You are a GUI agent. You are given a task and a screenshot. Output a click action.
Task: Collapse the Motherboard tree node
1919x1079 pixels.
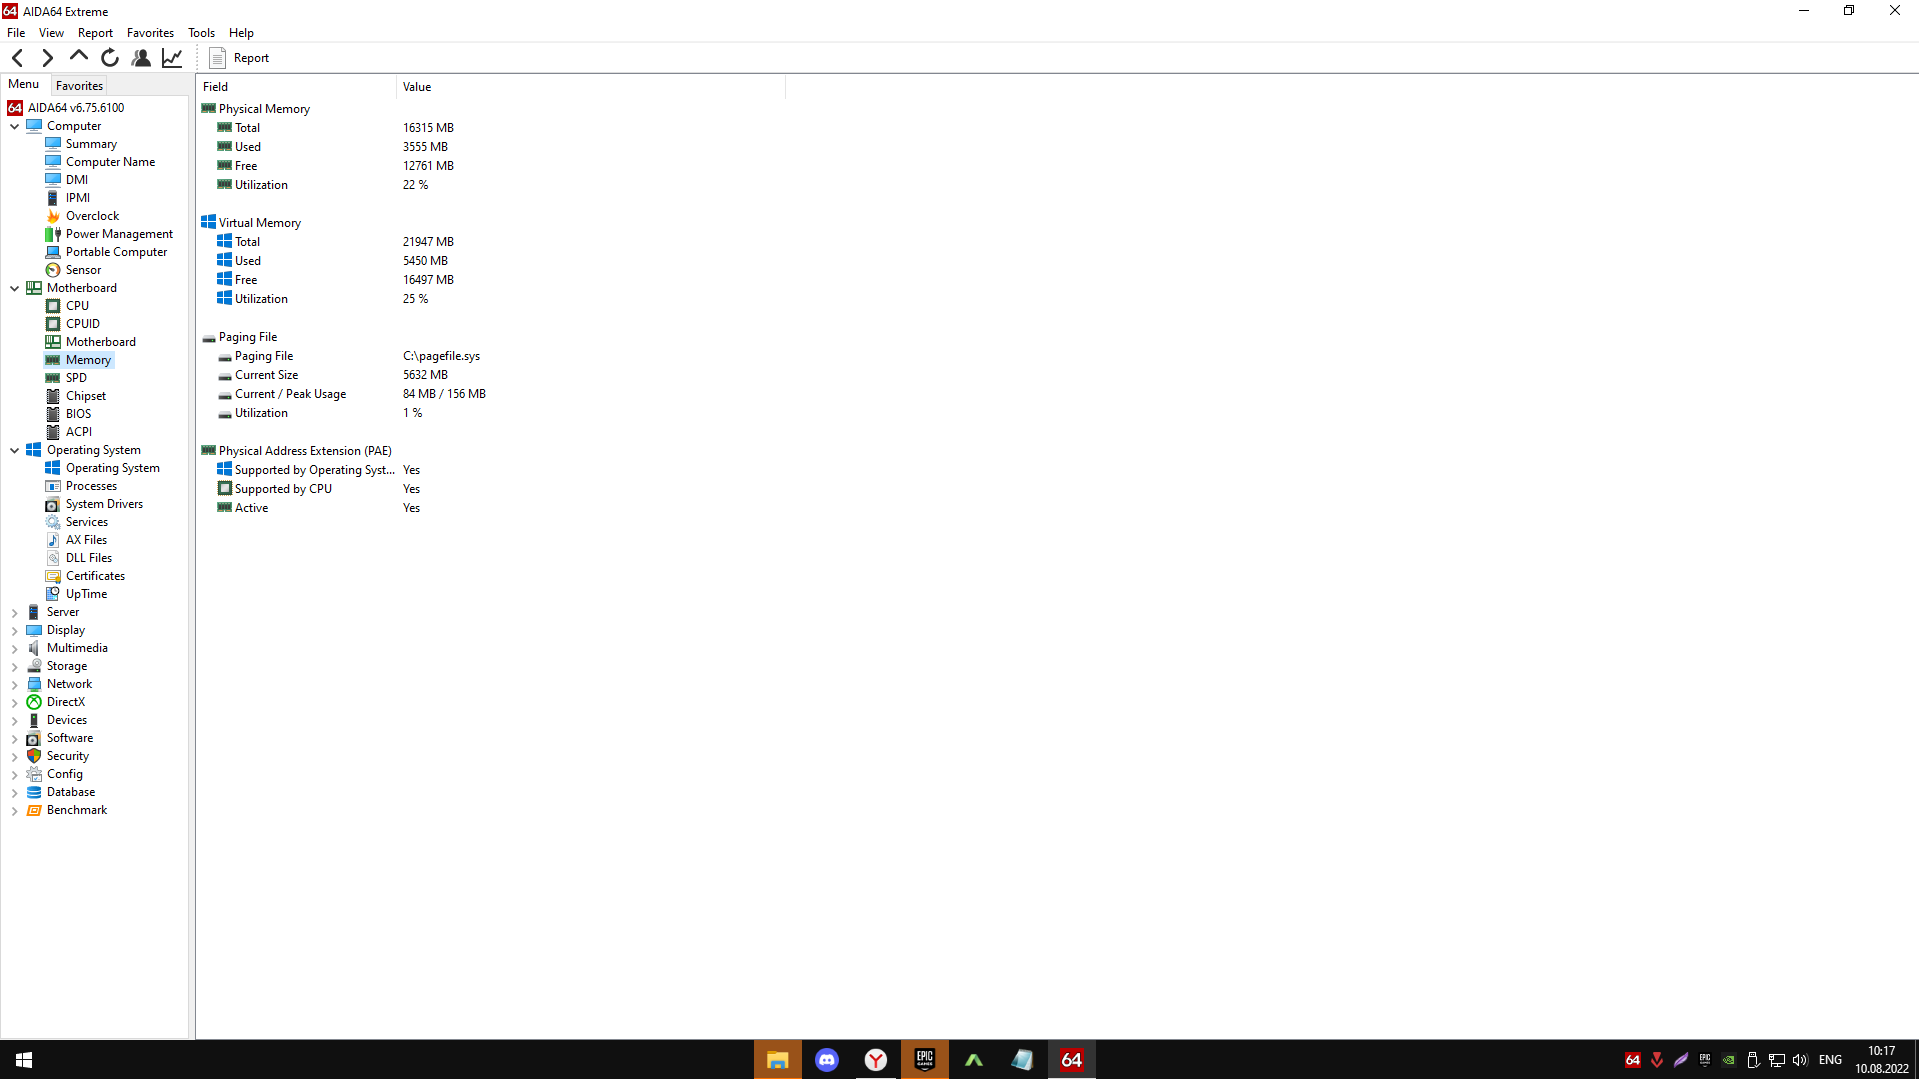15,288
